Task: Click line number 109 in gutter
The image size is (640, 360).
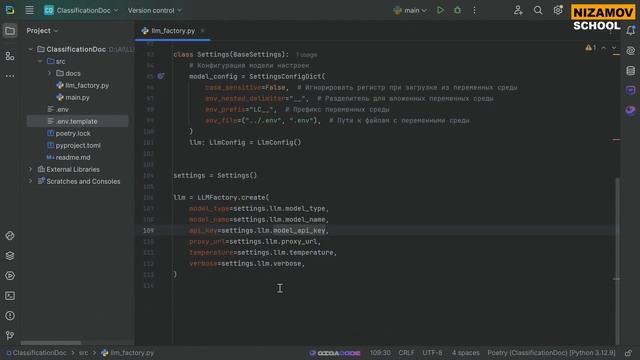Action: 149,231
